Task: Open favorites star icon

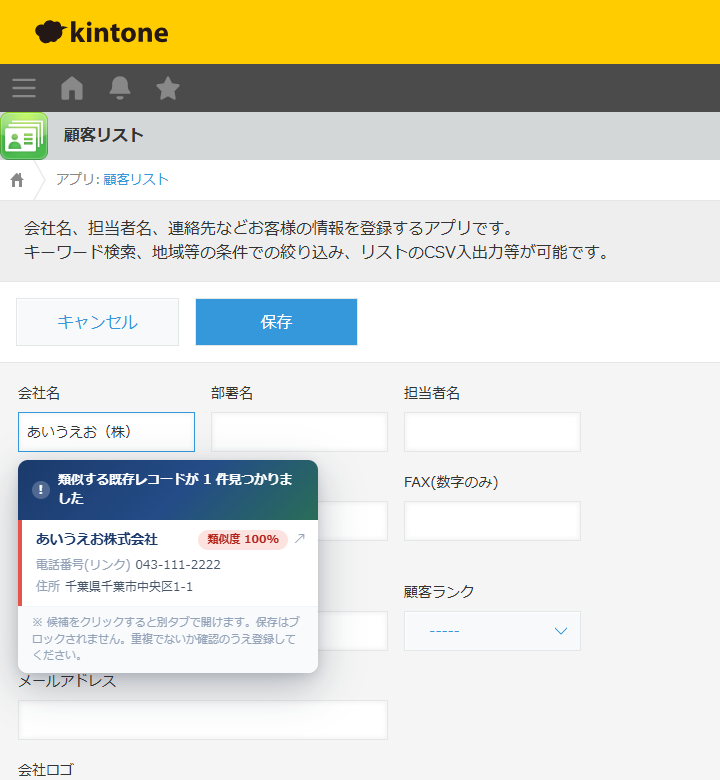Action: [168, 88]
